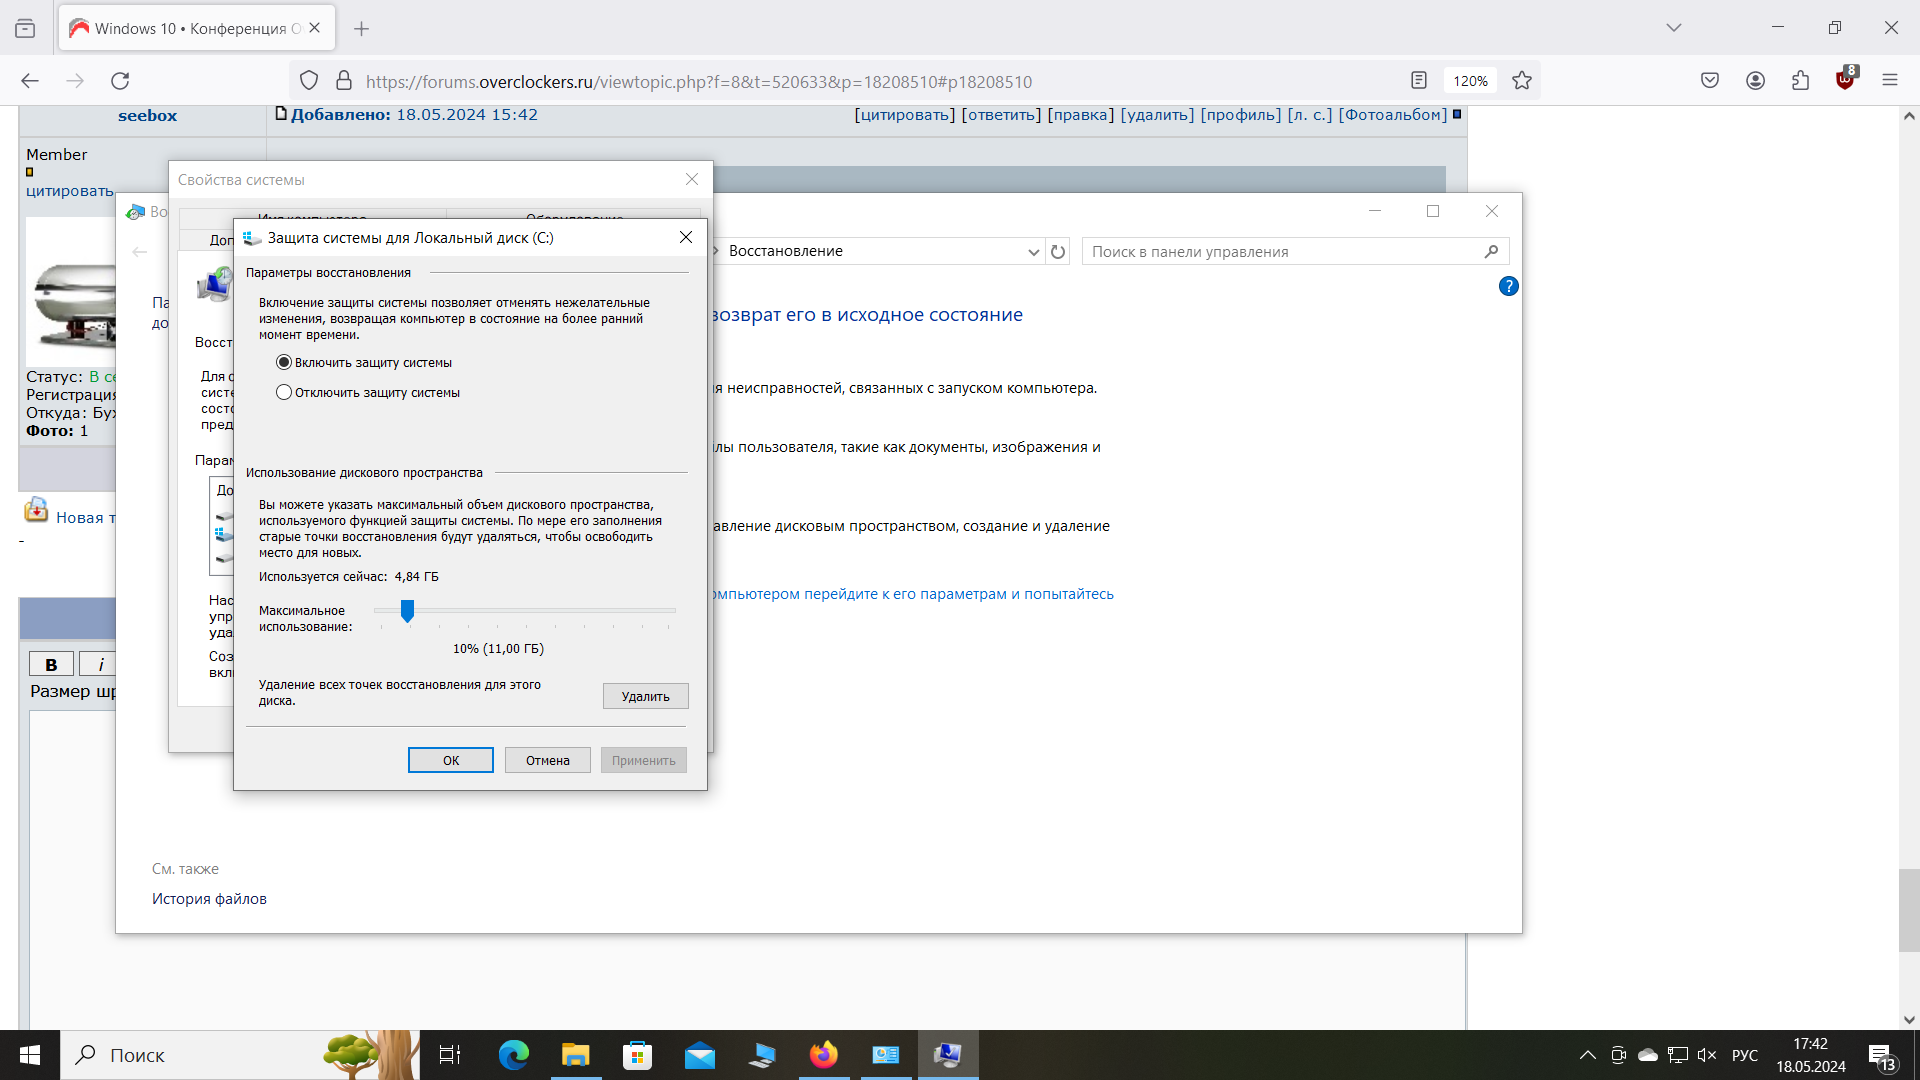The height and width of the screenshot is (1080, 1920).
Task: Click the blue help question mark icon
Action: click(x=1508, y=287)
